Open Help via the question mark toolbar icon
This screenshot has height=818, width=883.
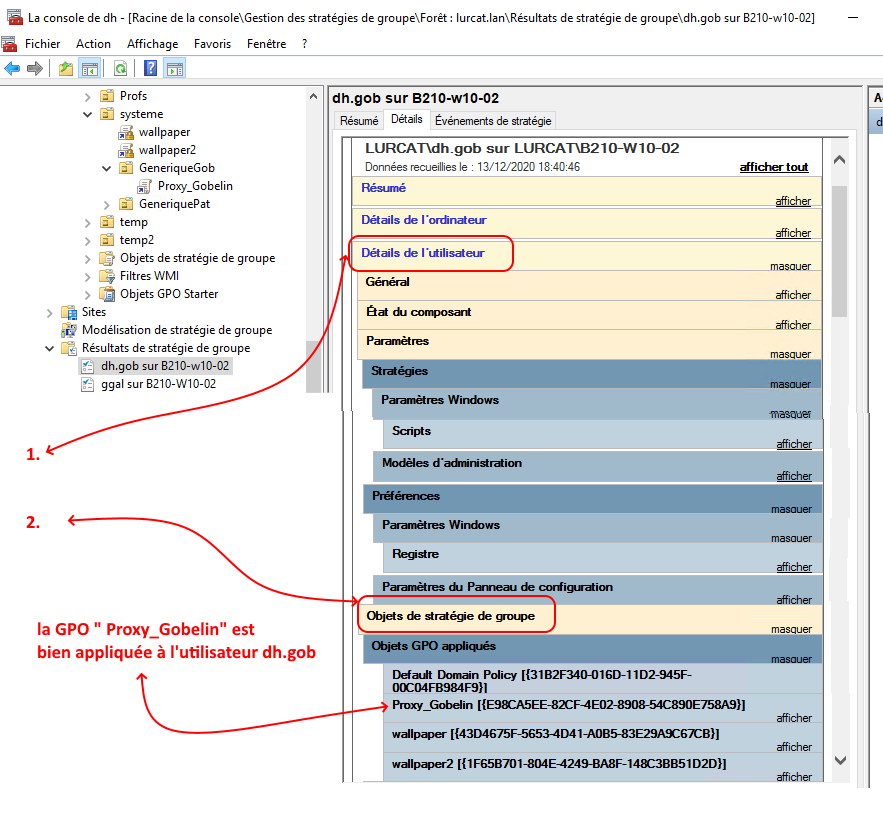[x=150, y=68]
